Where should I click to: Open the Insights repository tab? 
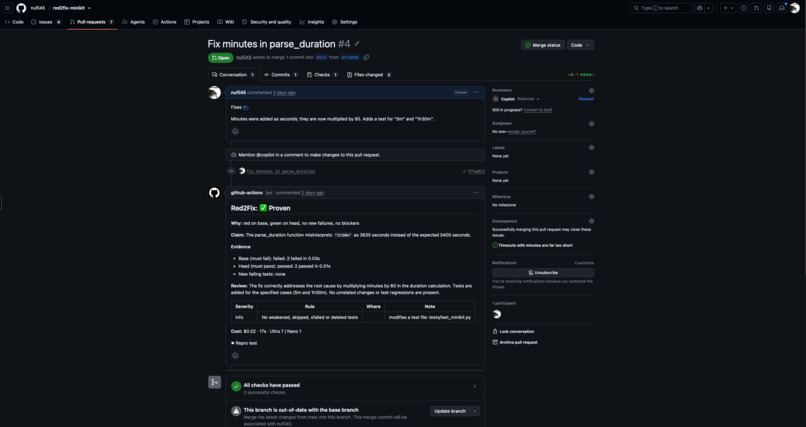click(312, 22)
